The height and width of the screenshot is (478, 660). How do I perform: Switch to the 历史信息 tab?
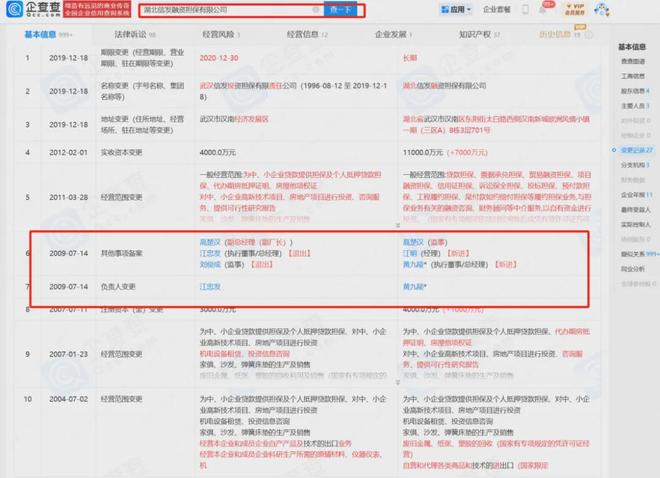[x=555, y=35]
